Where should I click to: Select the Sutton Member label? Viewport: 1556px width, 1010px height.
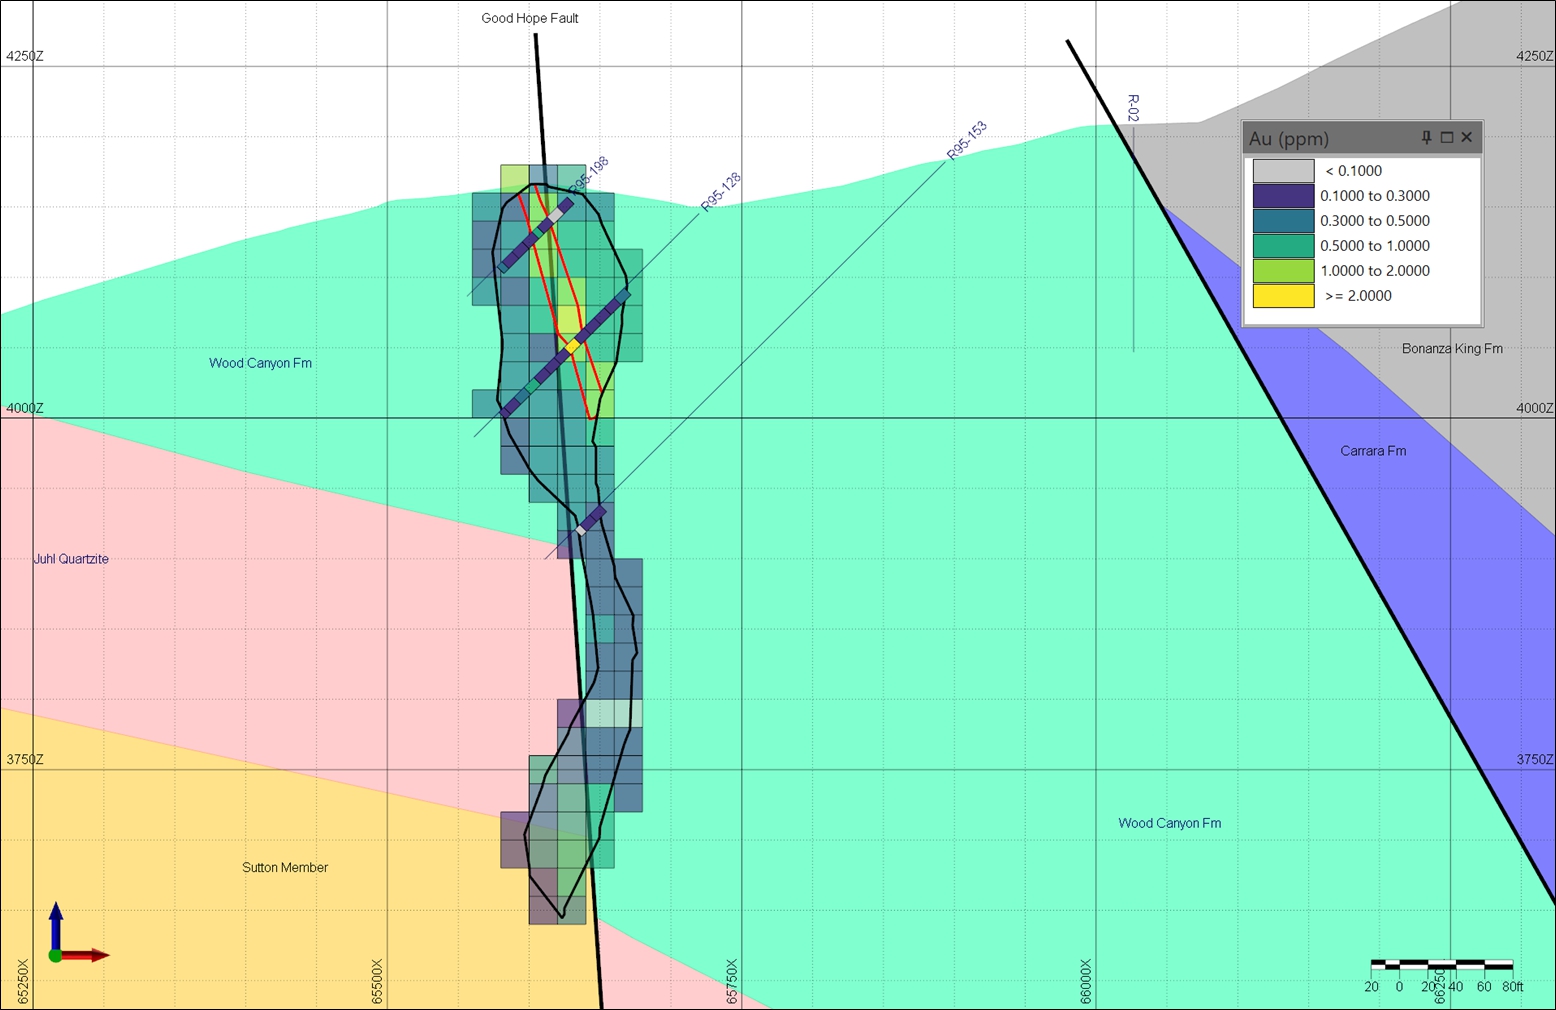[285, 867]
